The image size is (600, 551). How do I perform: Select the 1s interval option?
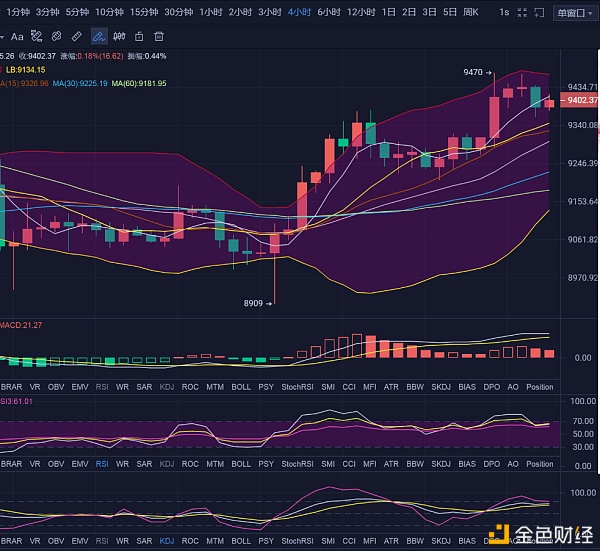(504, 12)
